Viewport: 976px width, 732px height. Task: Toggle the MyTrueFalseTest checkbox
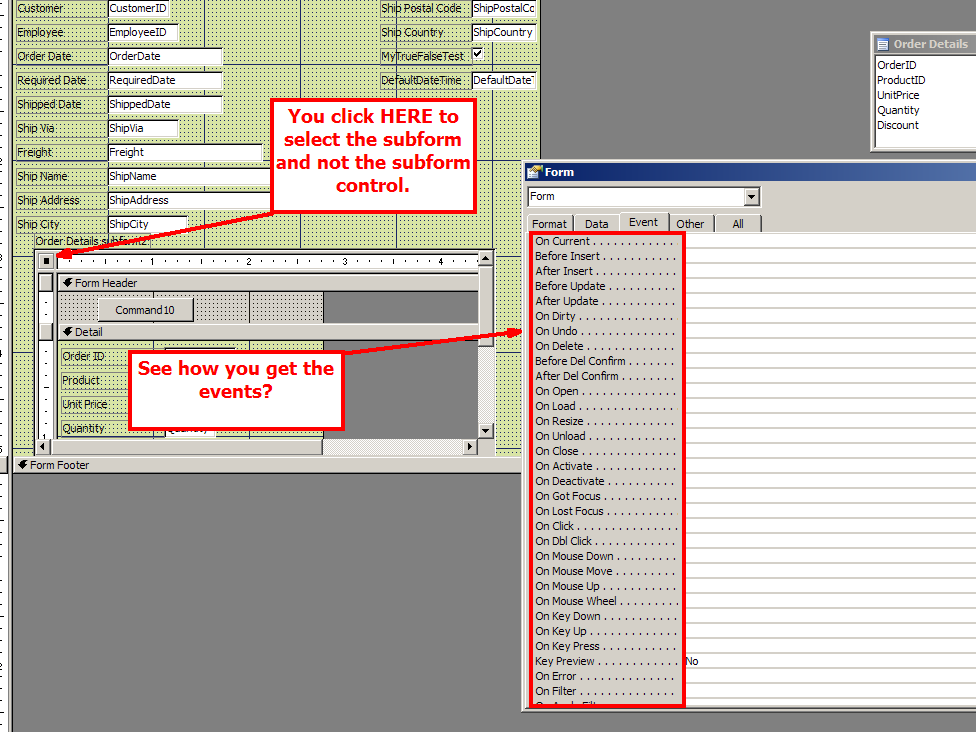[x=477, y=54]
